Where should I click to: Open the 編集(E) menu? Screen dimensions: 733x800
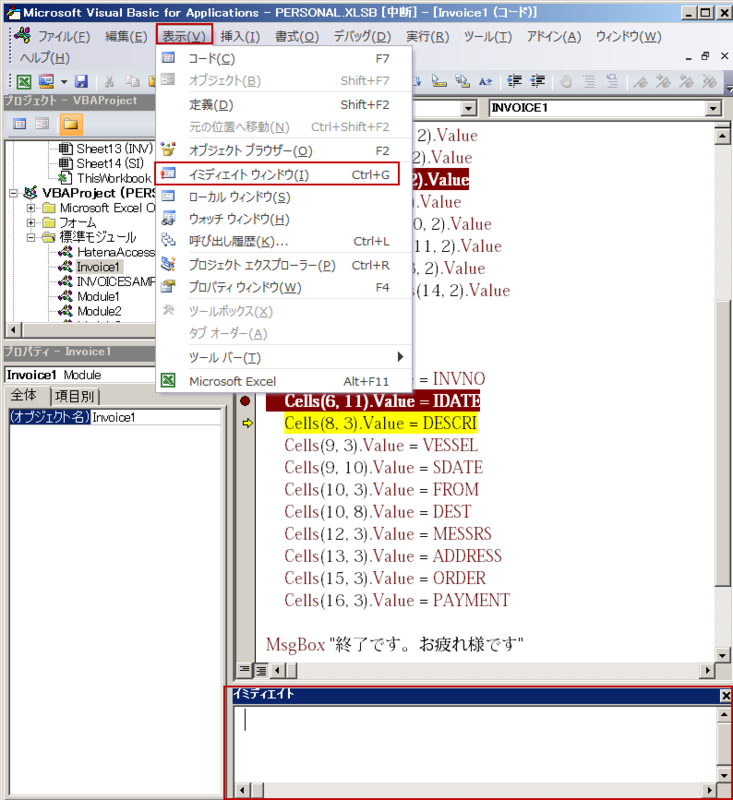pos(125,37)
